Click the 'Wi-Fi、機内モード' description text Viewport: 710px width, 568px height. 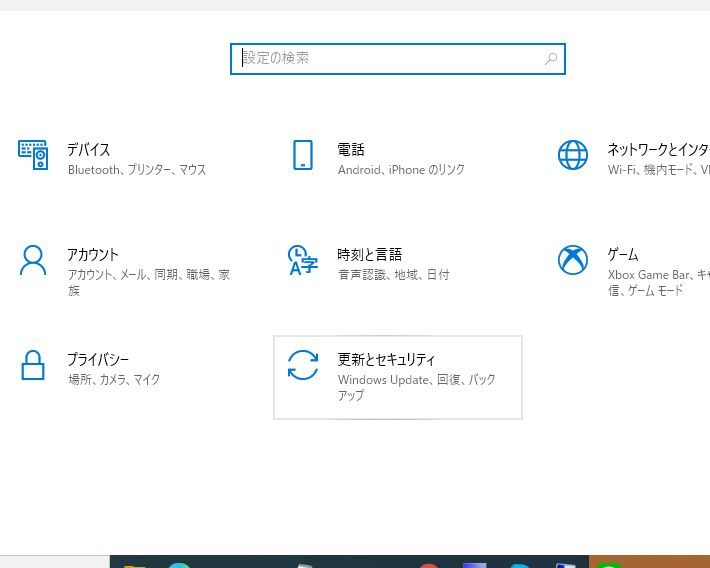click(x=651, y=170)
